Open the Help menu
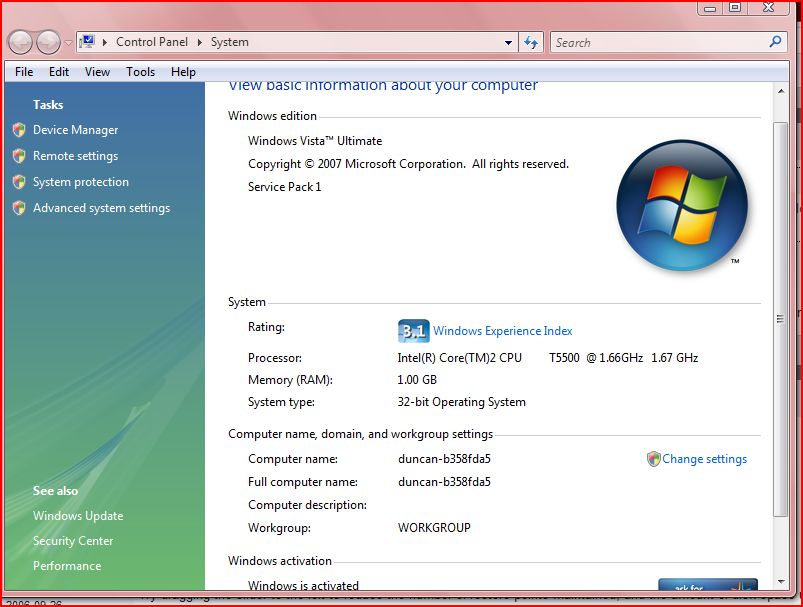The width and height of the screenshot is (803, 607). (x=183, y=72)
